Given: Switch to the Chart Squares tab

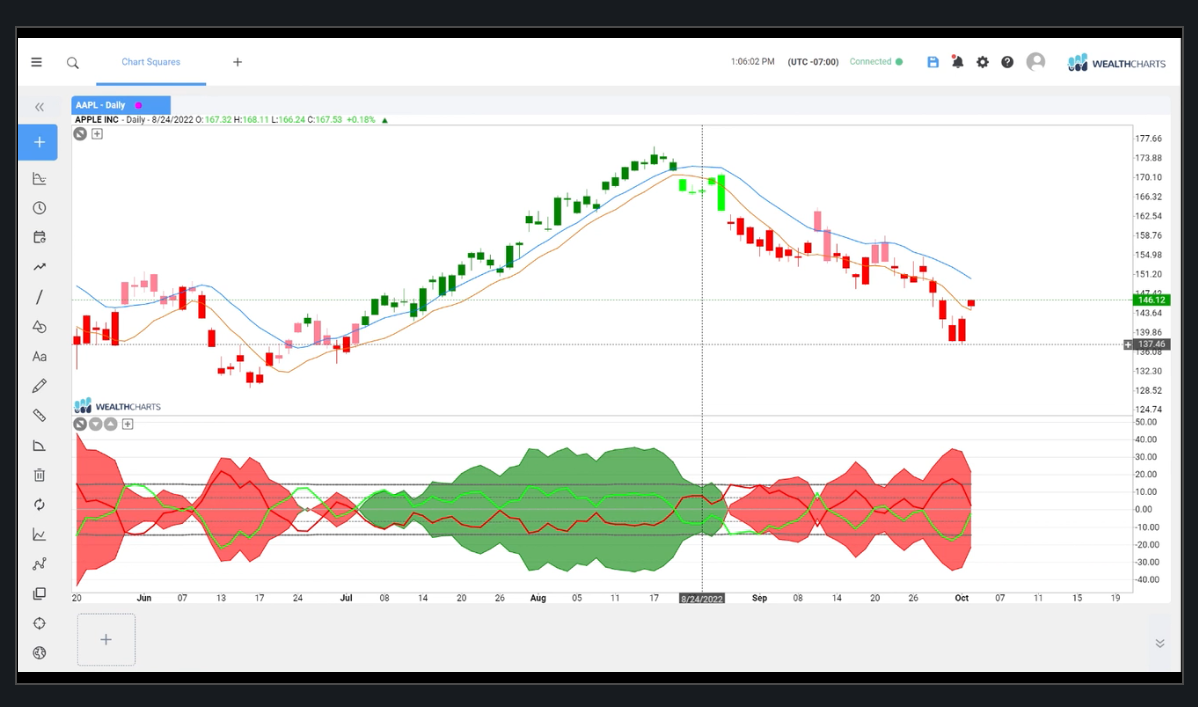Looking at the screenshot, I should click(x=151, y=62).
